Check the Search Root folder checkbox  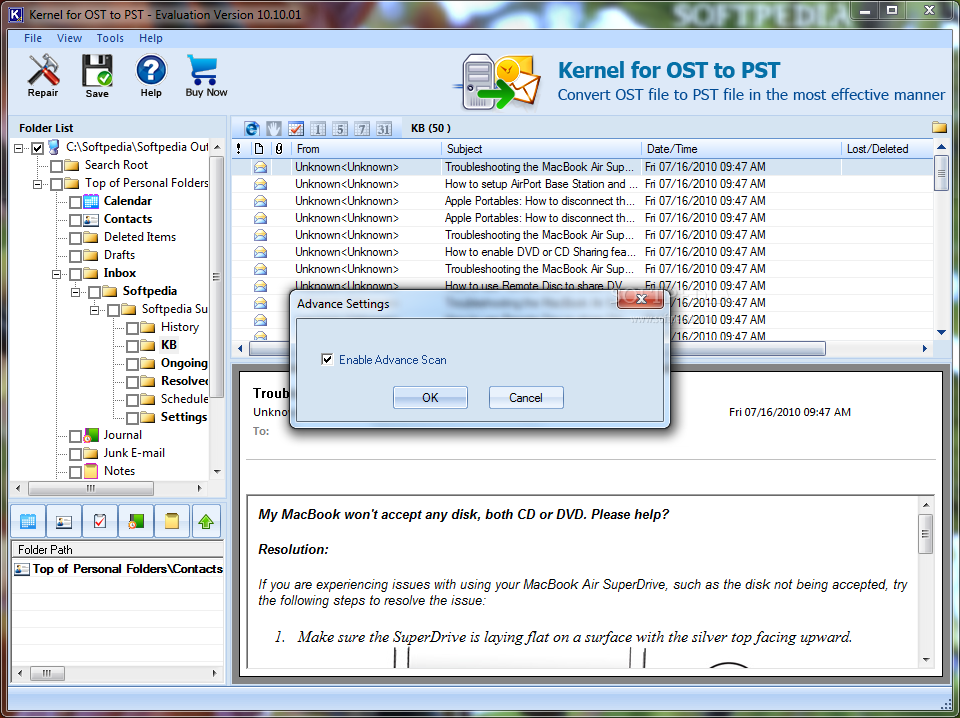point(56,166)
